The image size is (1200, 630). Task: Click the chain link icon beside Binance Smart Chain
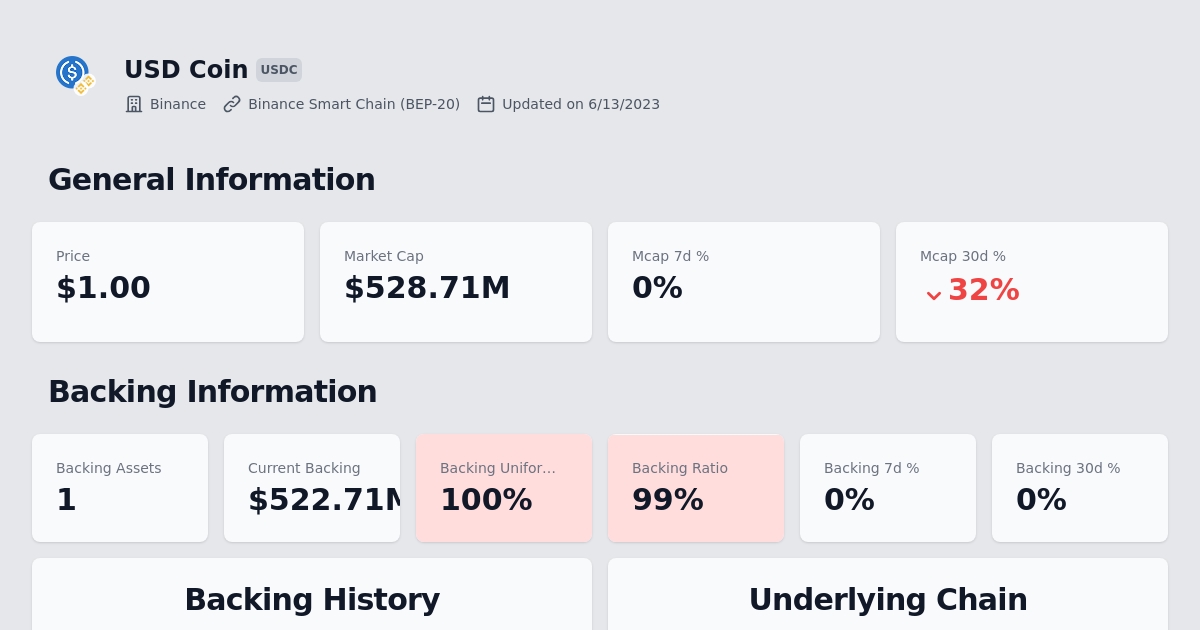[x=232, y=104]
